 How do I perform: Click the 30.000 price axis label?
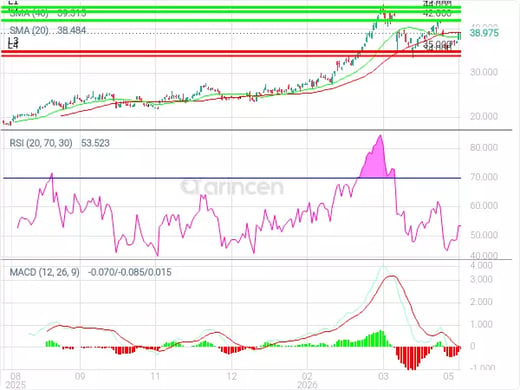pyautogui.click(x=484, y=72)
